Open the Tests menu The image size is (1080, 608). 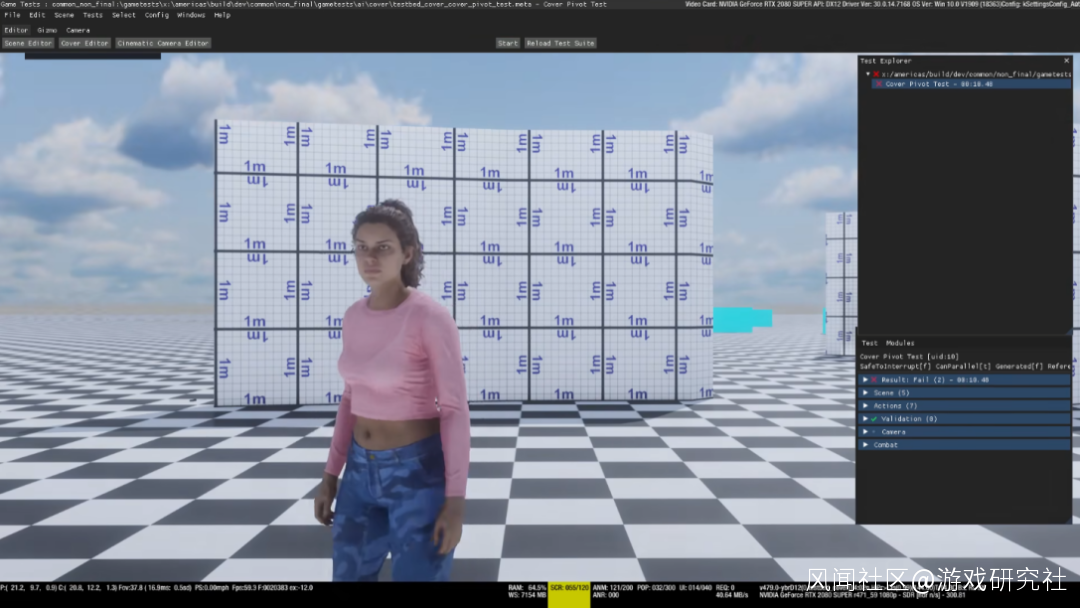[x=92, y=15]
